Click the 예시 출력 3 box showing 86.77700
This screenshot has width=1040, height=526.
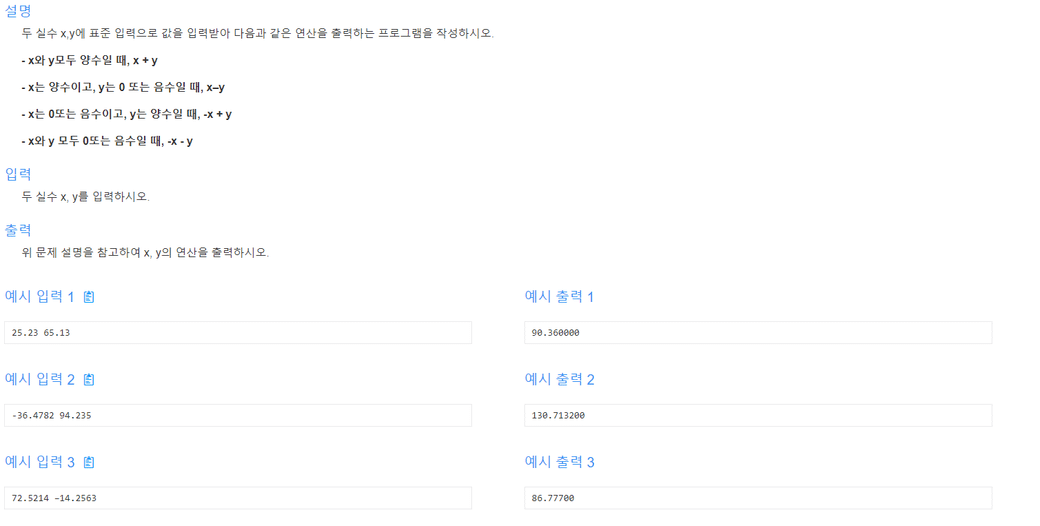[758, 498]
